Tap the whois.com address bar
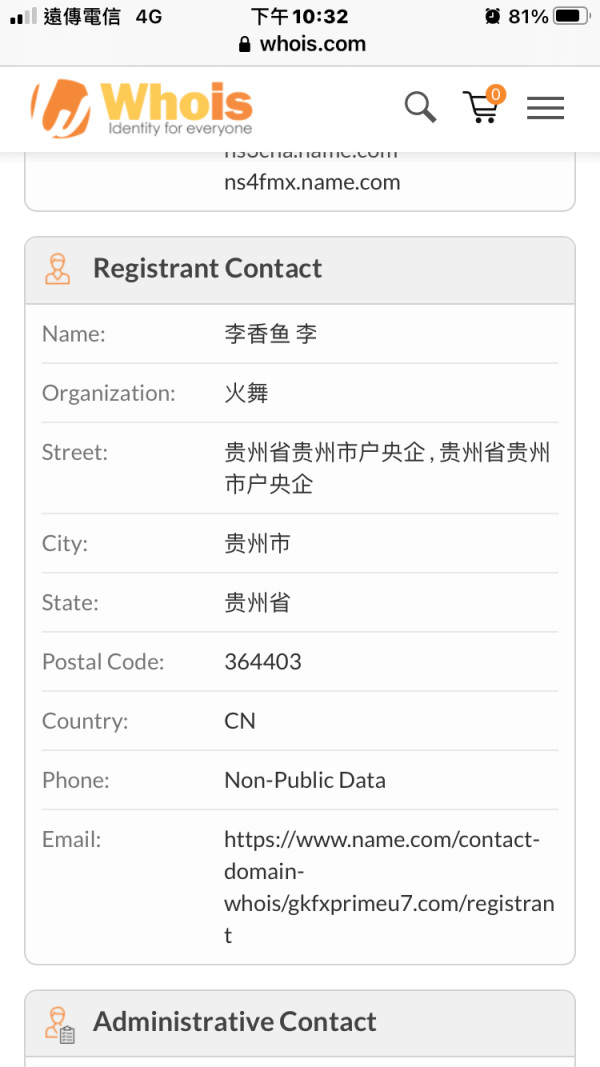600x1067 pixels. [x=300, y=44]
